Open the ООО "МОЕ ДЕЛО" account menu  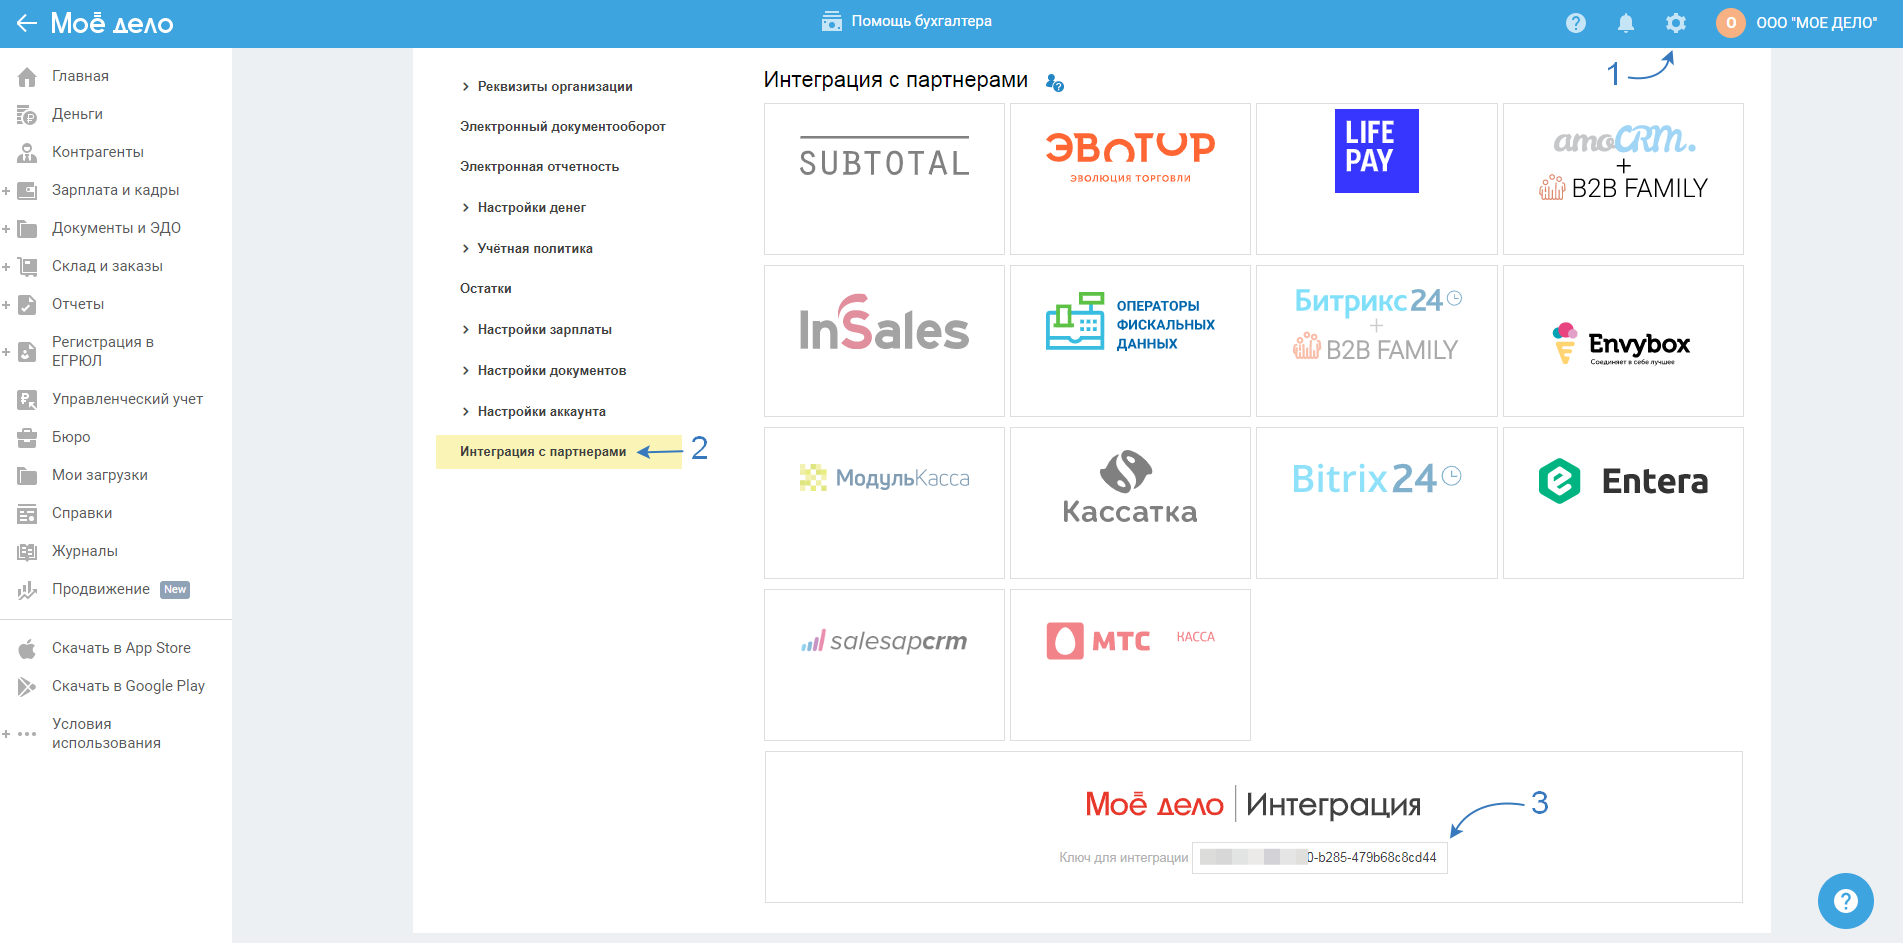[1816, 23]
